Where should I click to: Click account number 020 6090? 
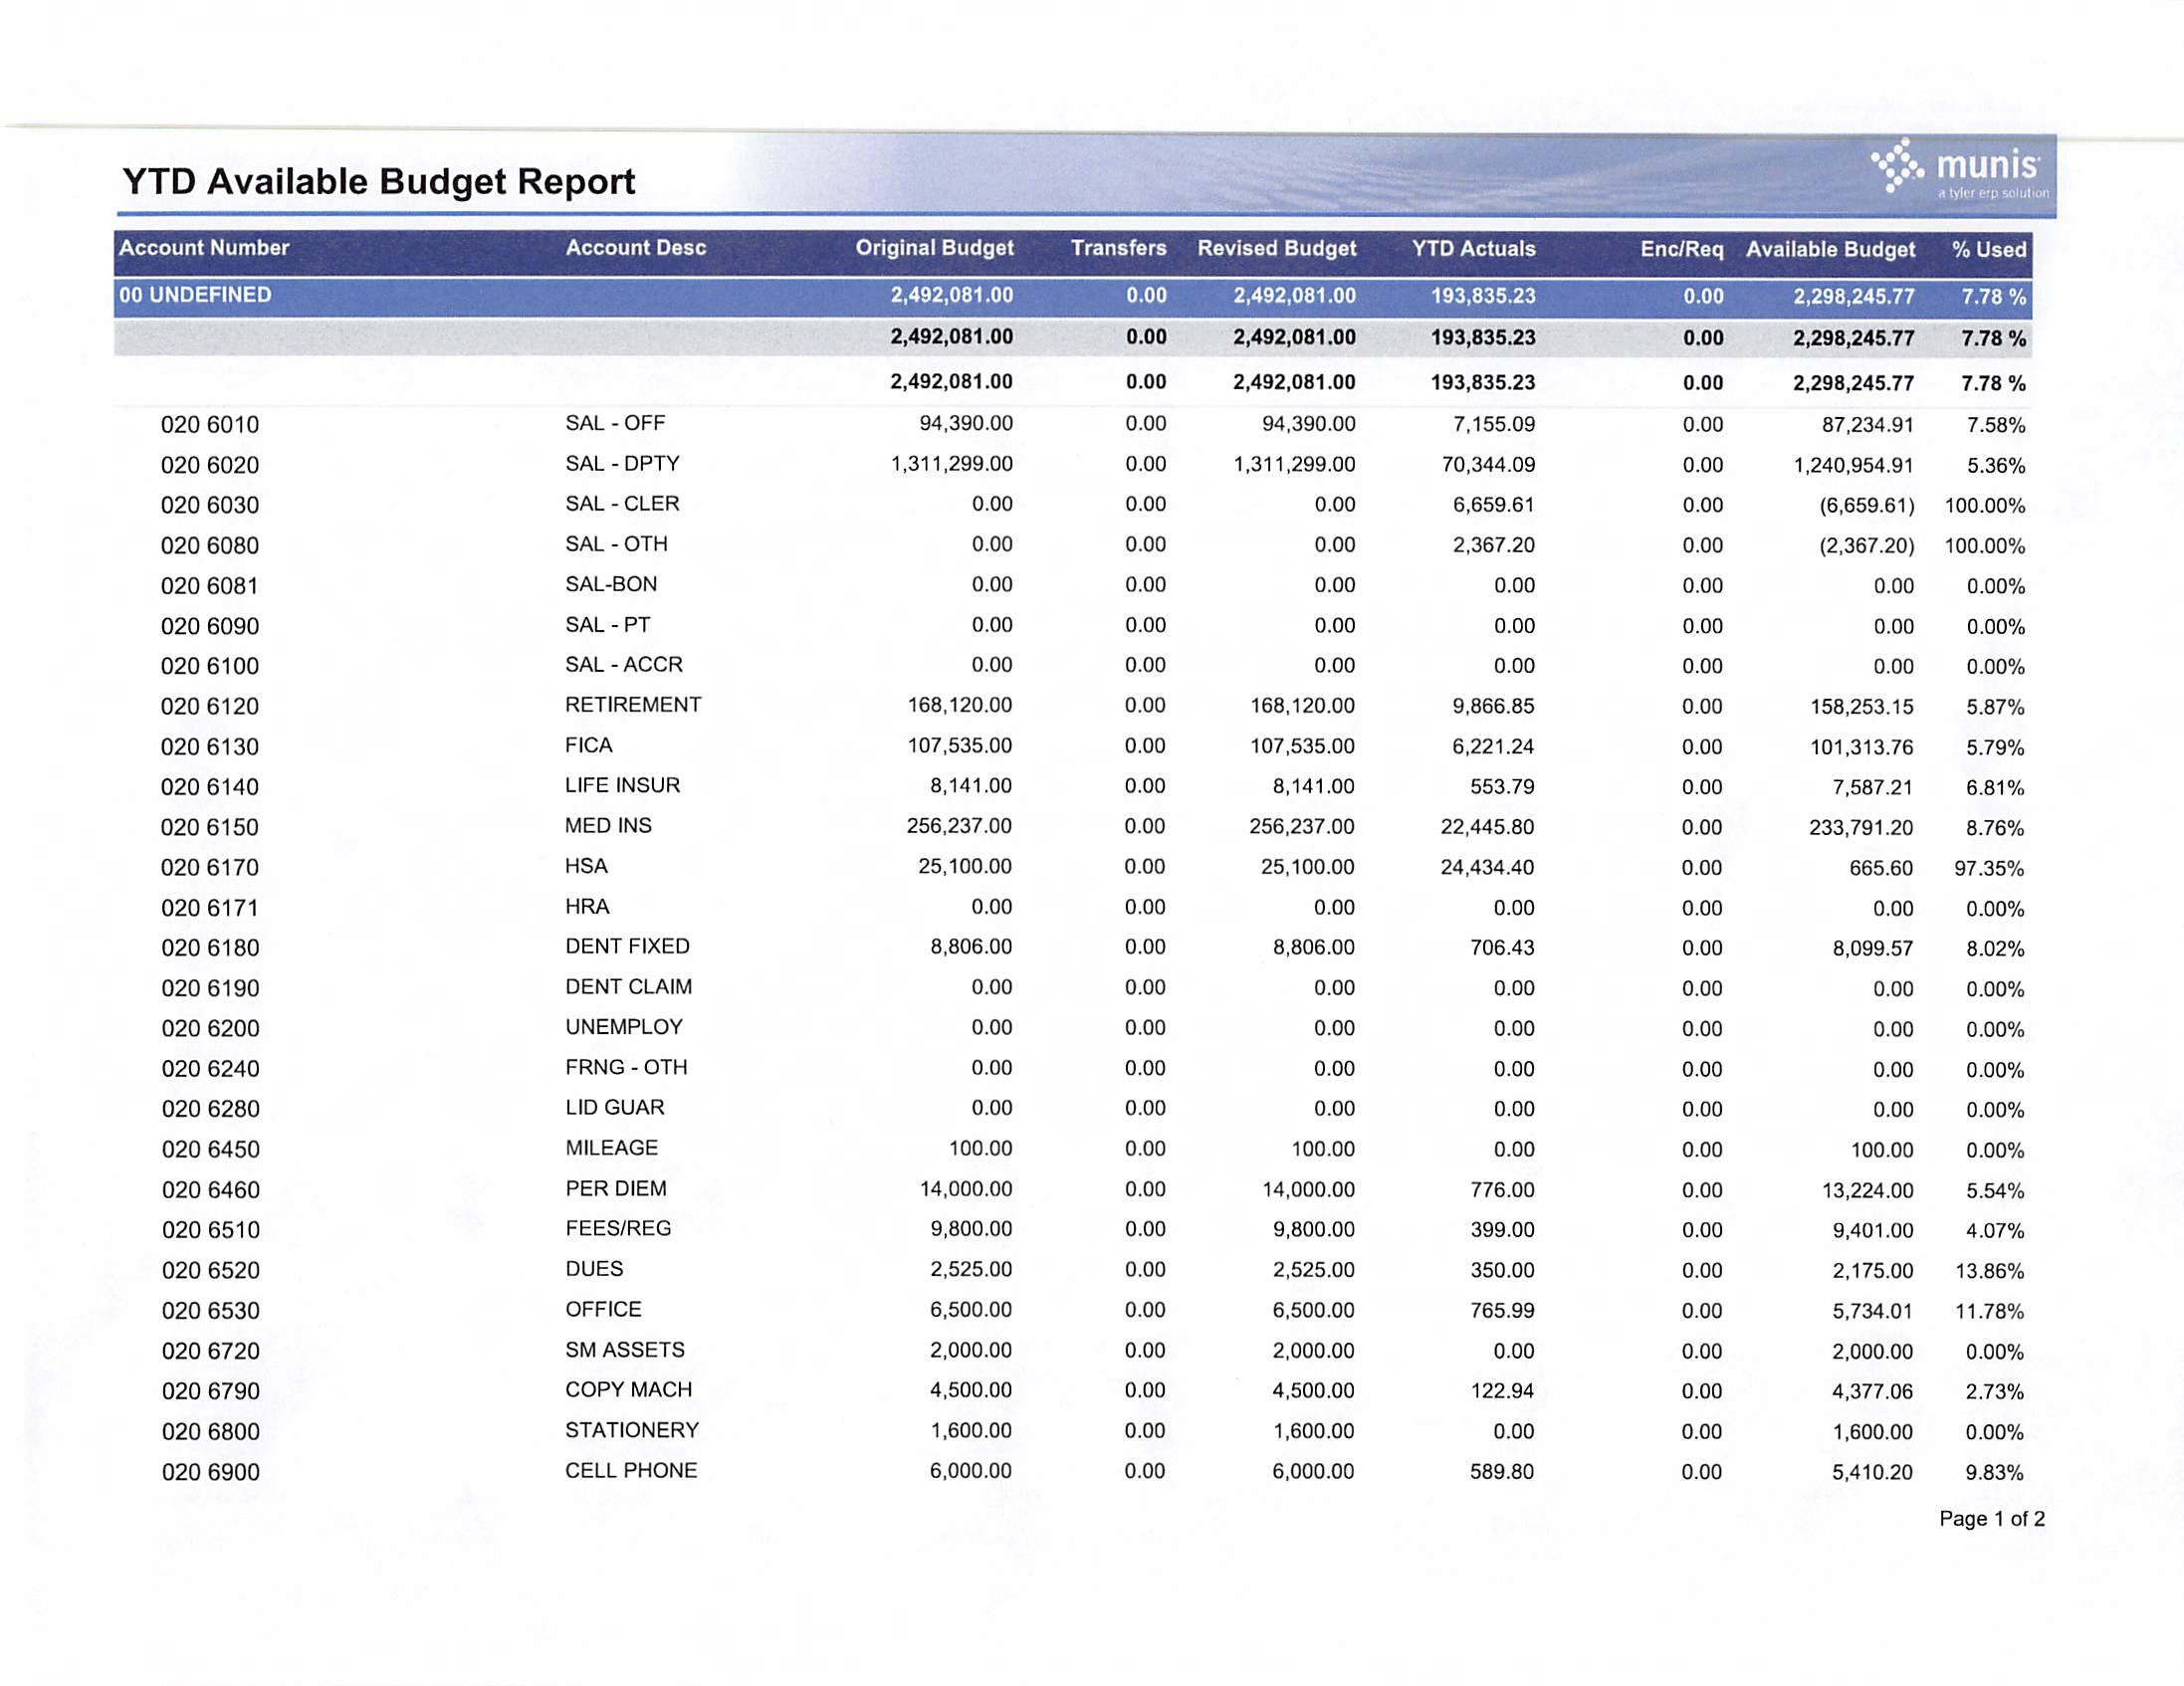pyautogui.click(x=210, y=626)
